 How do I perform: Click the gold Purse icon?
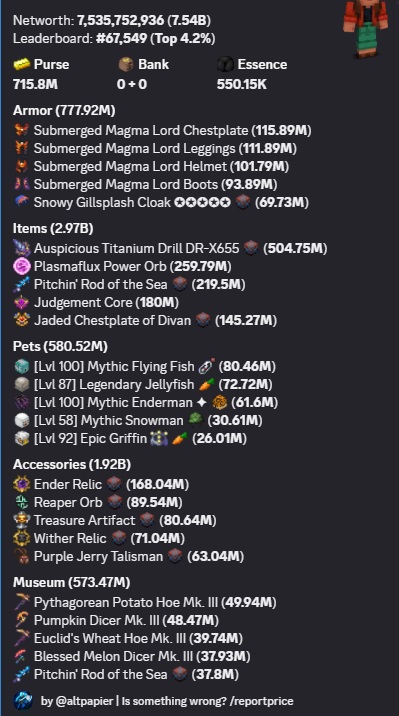[22, 65]
